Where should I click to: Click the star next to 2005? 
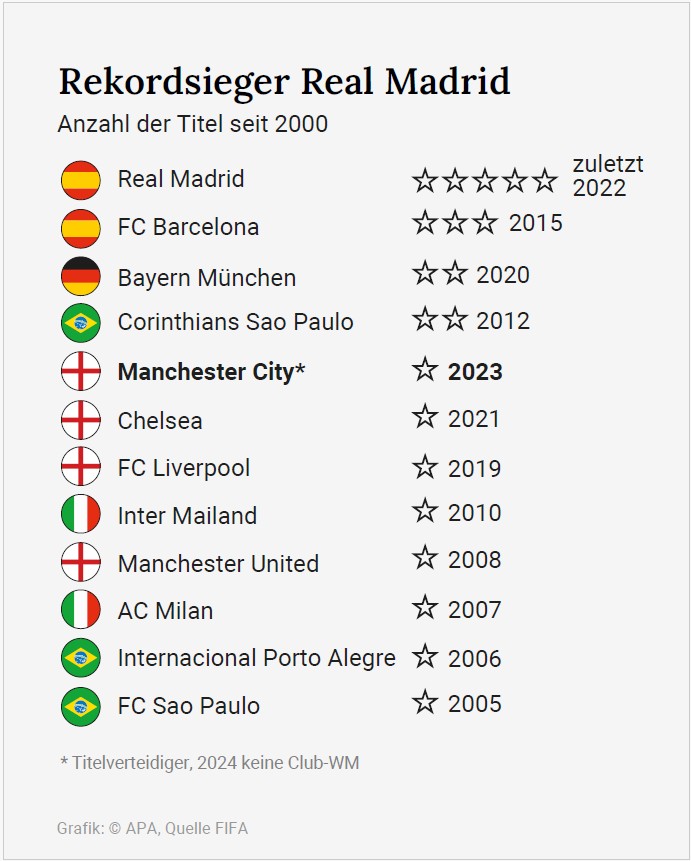tap(425, 703)
